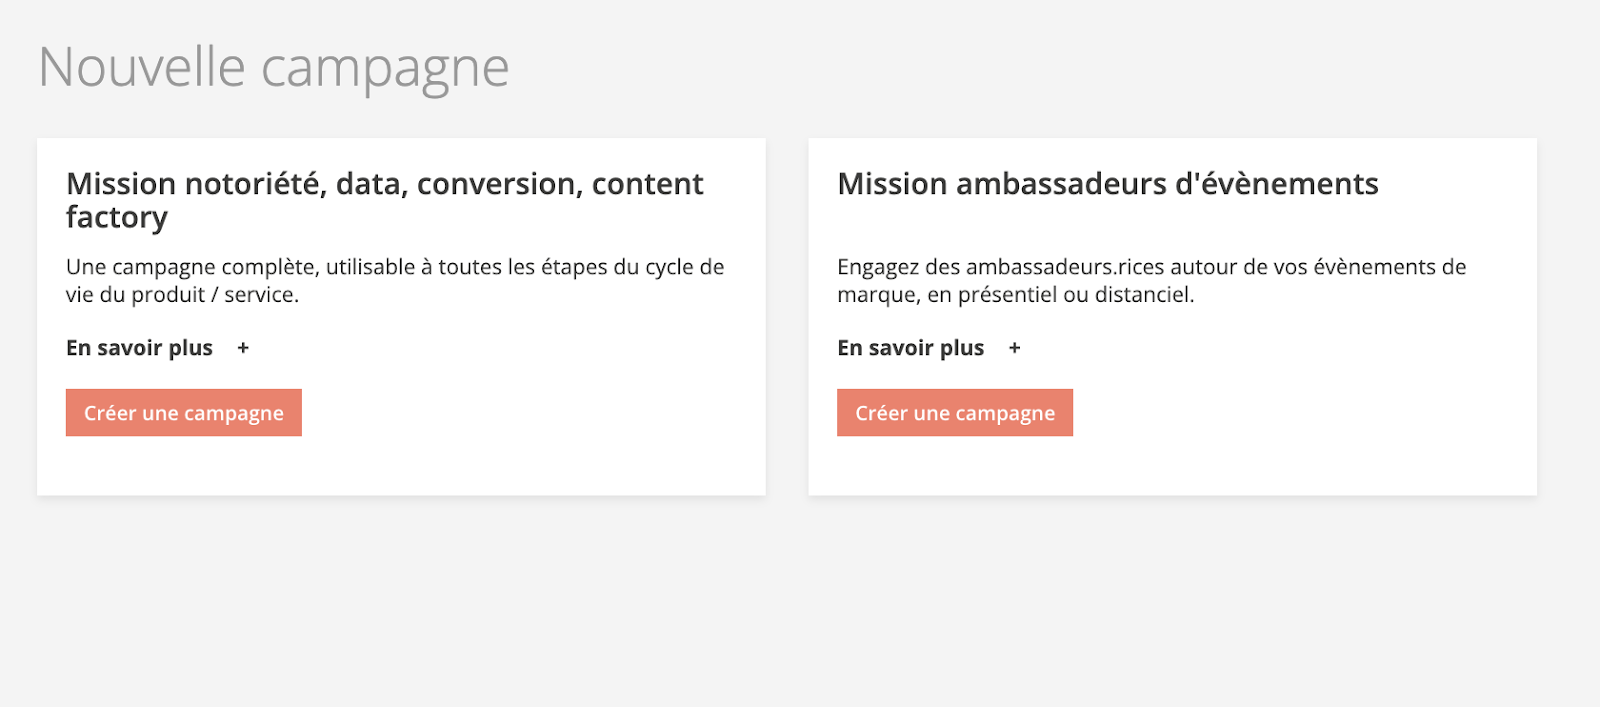This screenshot has width=1600, height=707.
Task: Click the "Nouvelle campagne" page heading
Action: point(273,68)
